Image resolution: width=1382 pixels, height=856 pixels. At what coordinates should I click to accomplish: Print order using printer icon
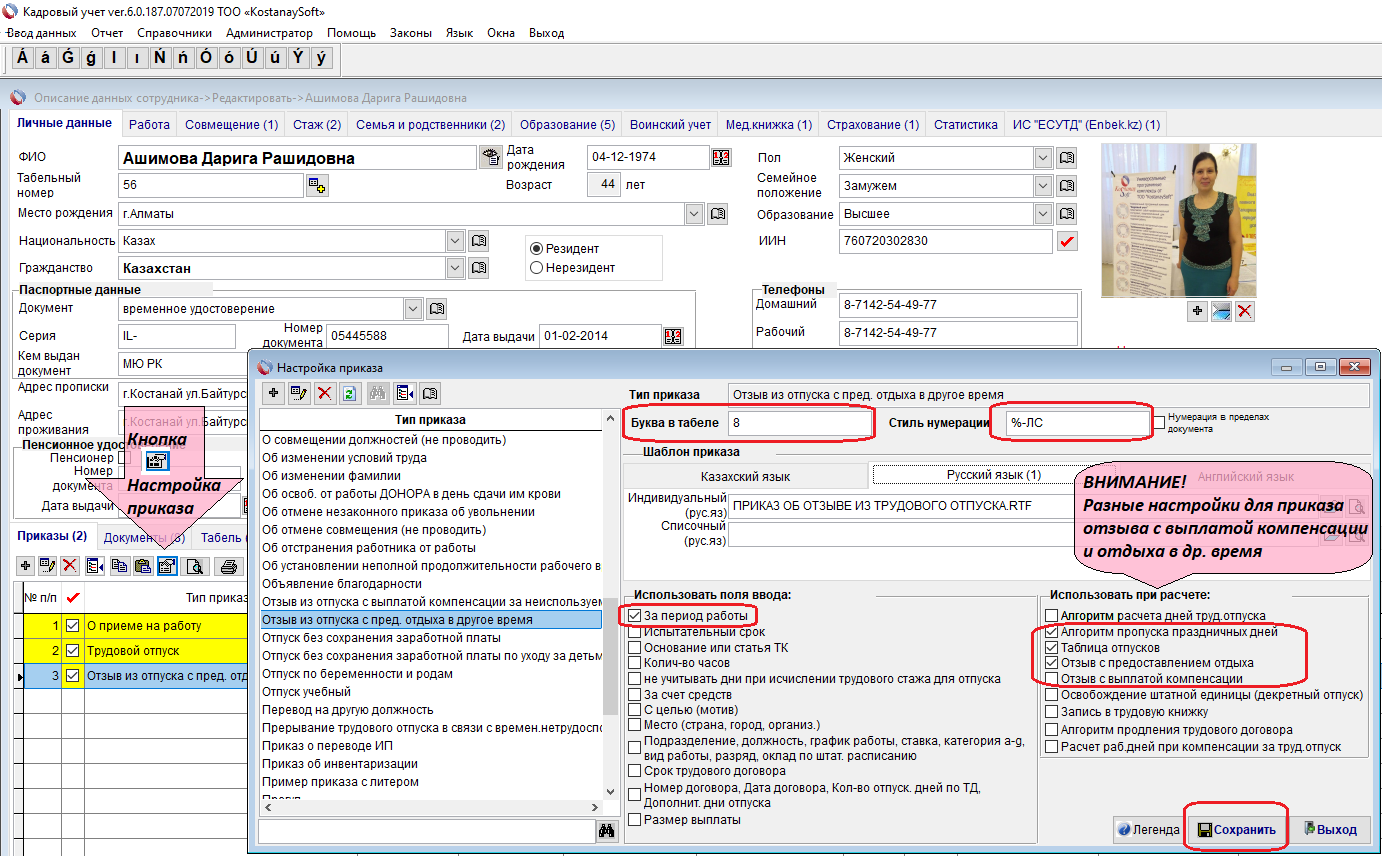click(x=229, y=566)
